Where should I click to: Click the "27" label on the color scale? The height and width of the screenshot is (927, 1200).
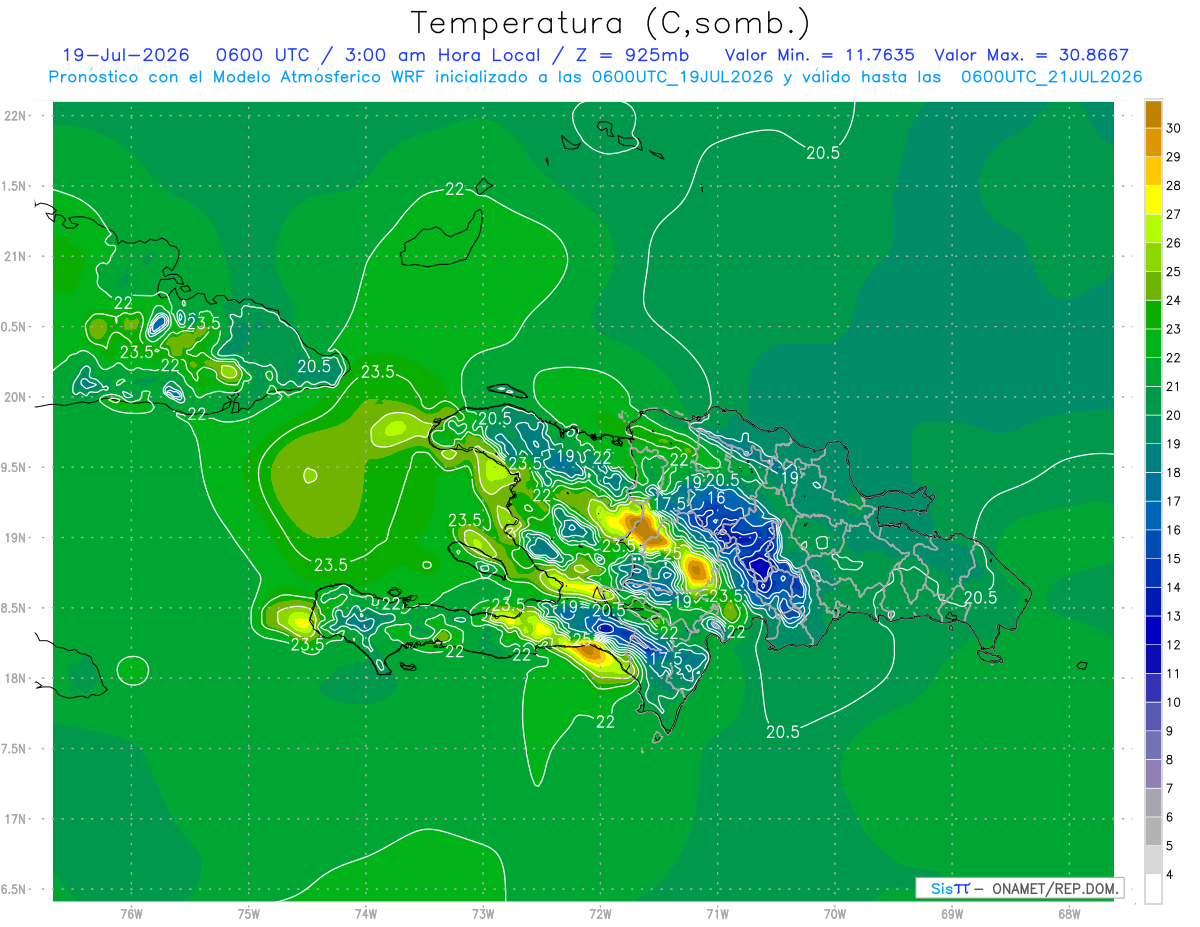1175,214
